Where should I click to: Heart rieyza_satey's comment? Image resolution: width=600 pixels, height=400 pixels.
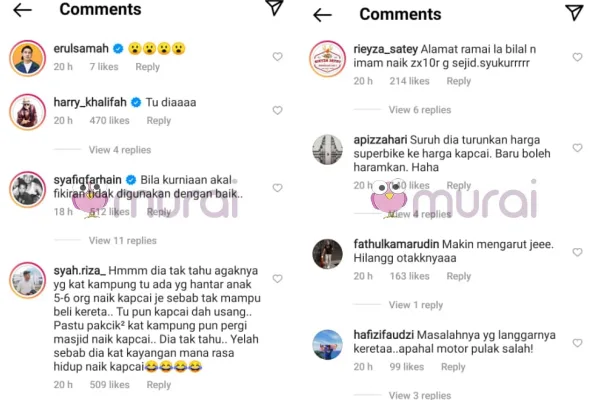coord(577,57)
